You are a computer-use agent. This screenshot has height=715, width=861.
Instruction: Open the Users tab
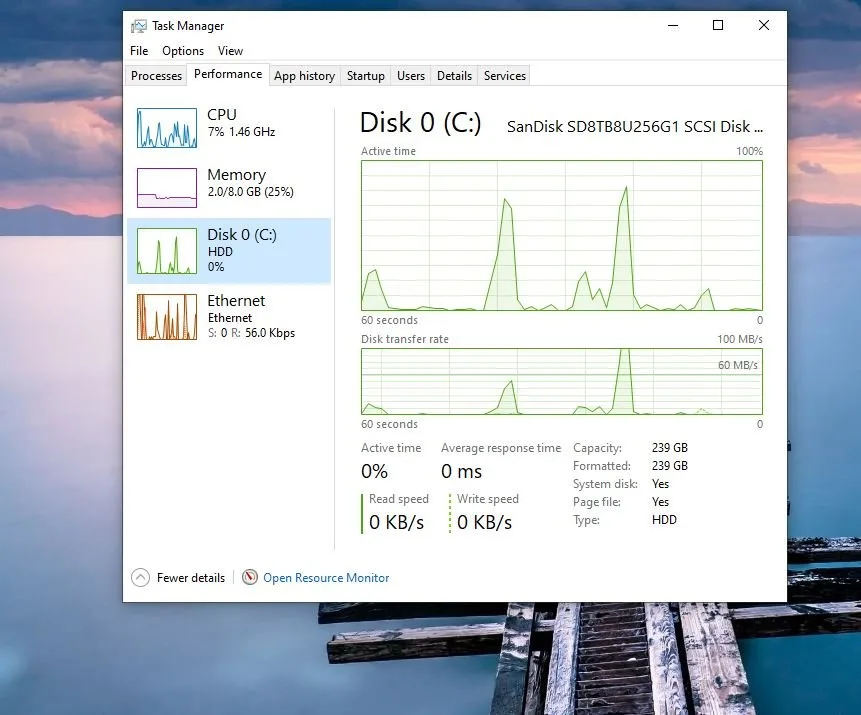411,76
